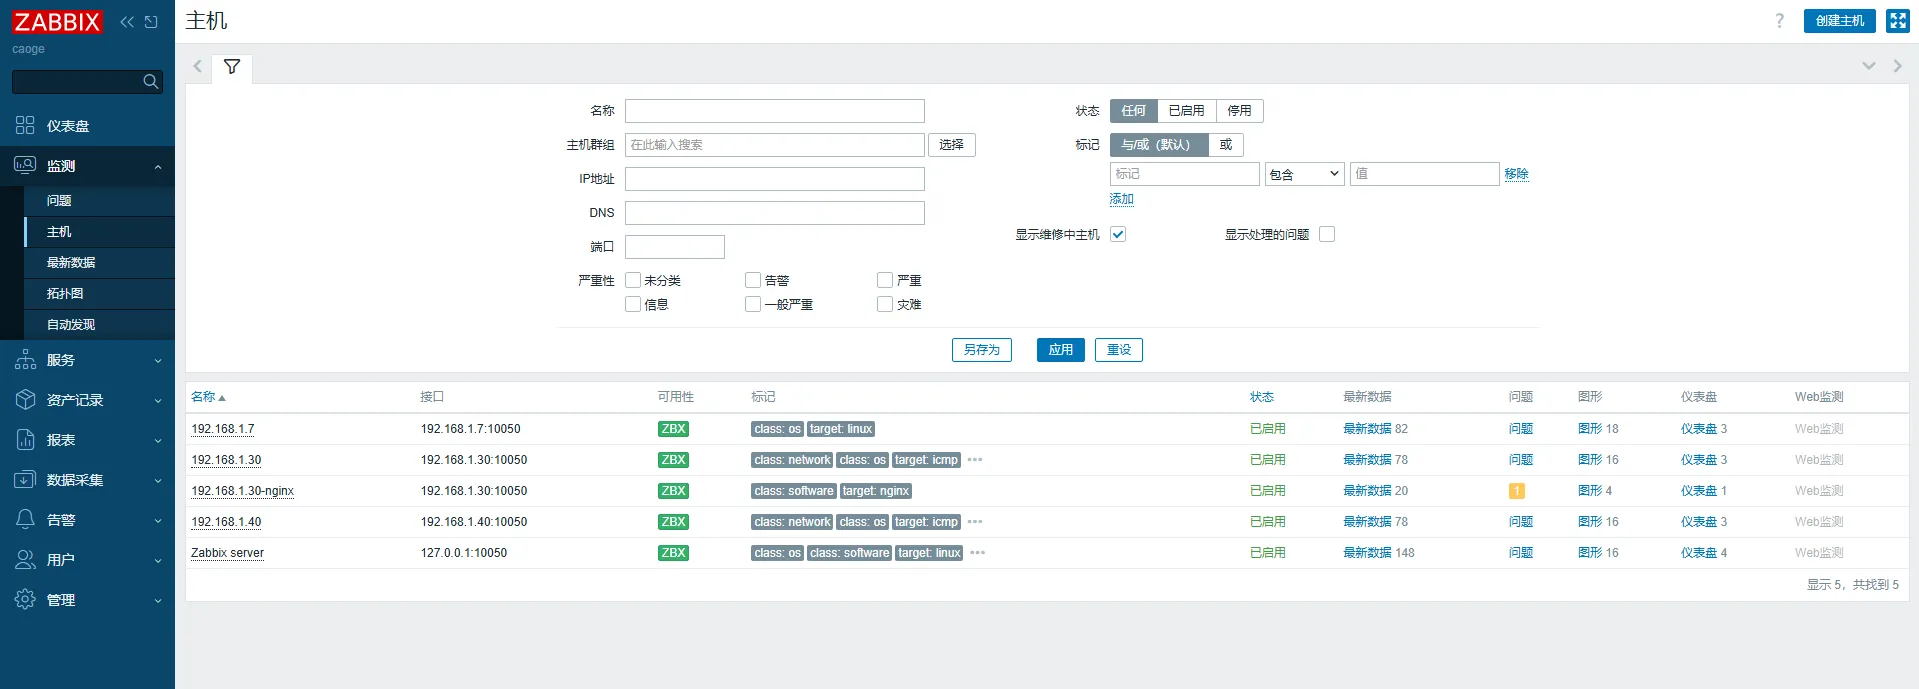This screenshot has height=689, width=1919.
Task: Select the 或 tag evaluation option
Action: point(1226,145)
